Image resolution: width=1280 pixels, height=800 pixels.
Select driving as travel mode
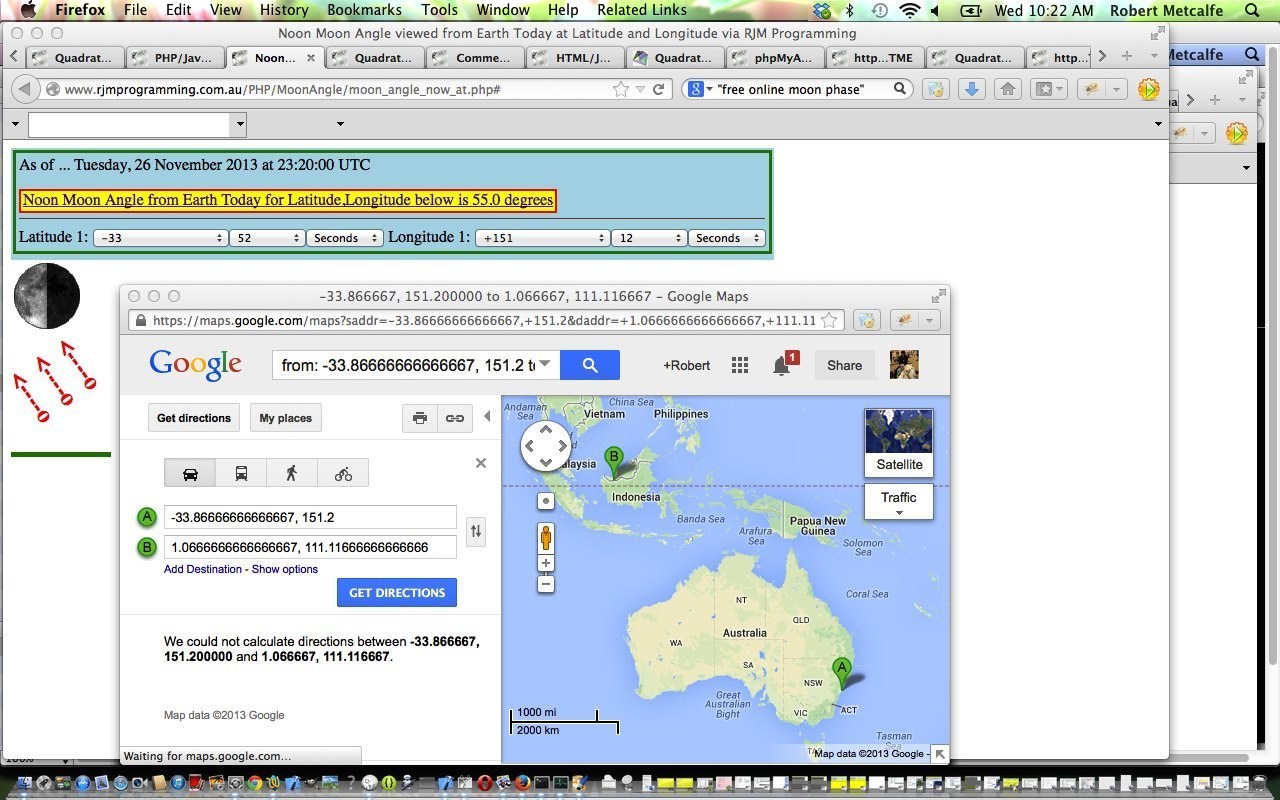pos(190,473)
